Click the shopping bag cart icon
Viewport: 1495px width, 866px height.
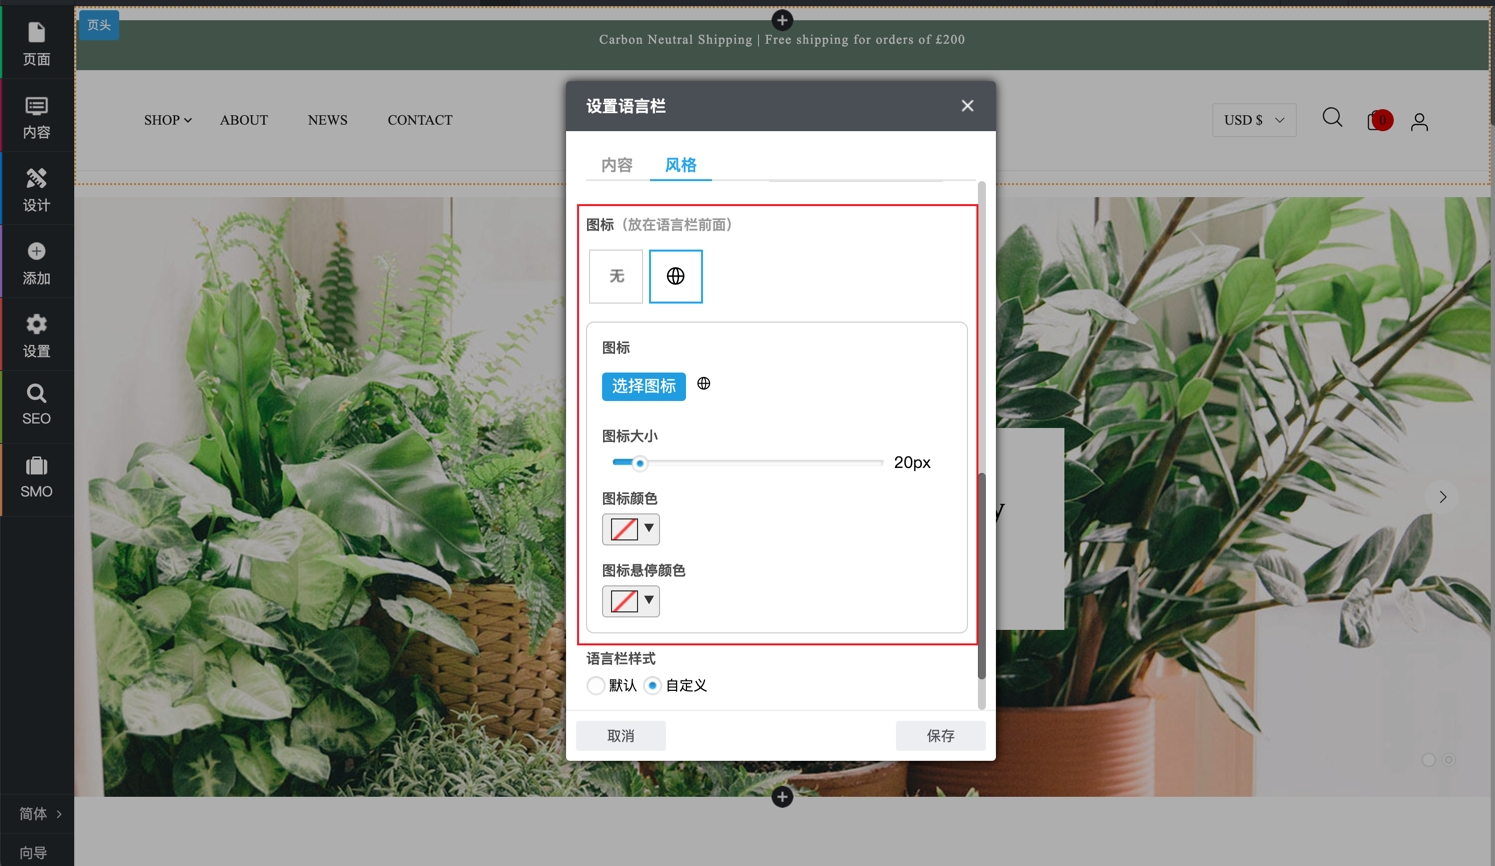pyautogui.click(x=1377, y=121)
